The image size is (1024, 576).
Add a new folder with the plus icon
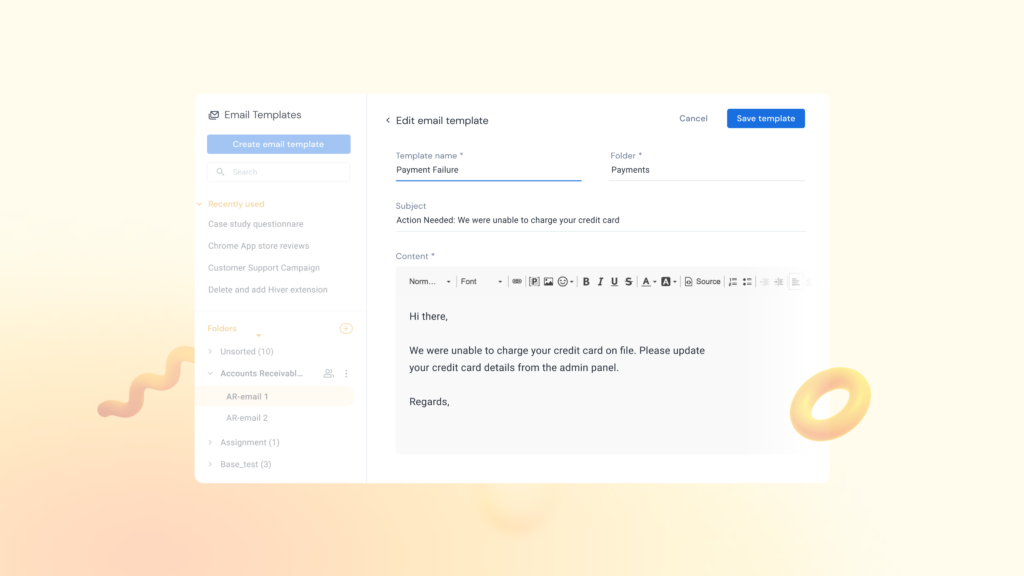[x=346, y=328]
